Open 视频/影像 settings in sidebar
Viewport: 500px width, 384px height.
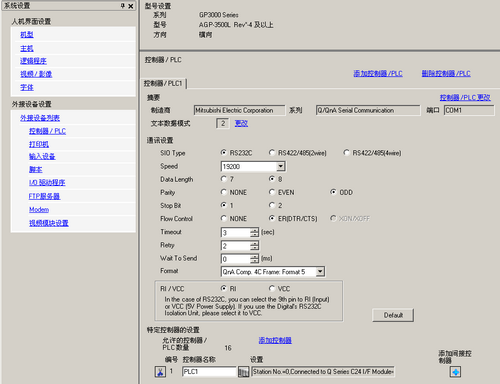click(x=36, y=74)
